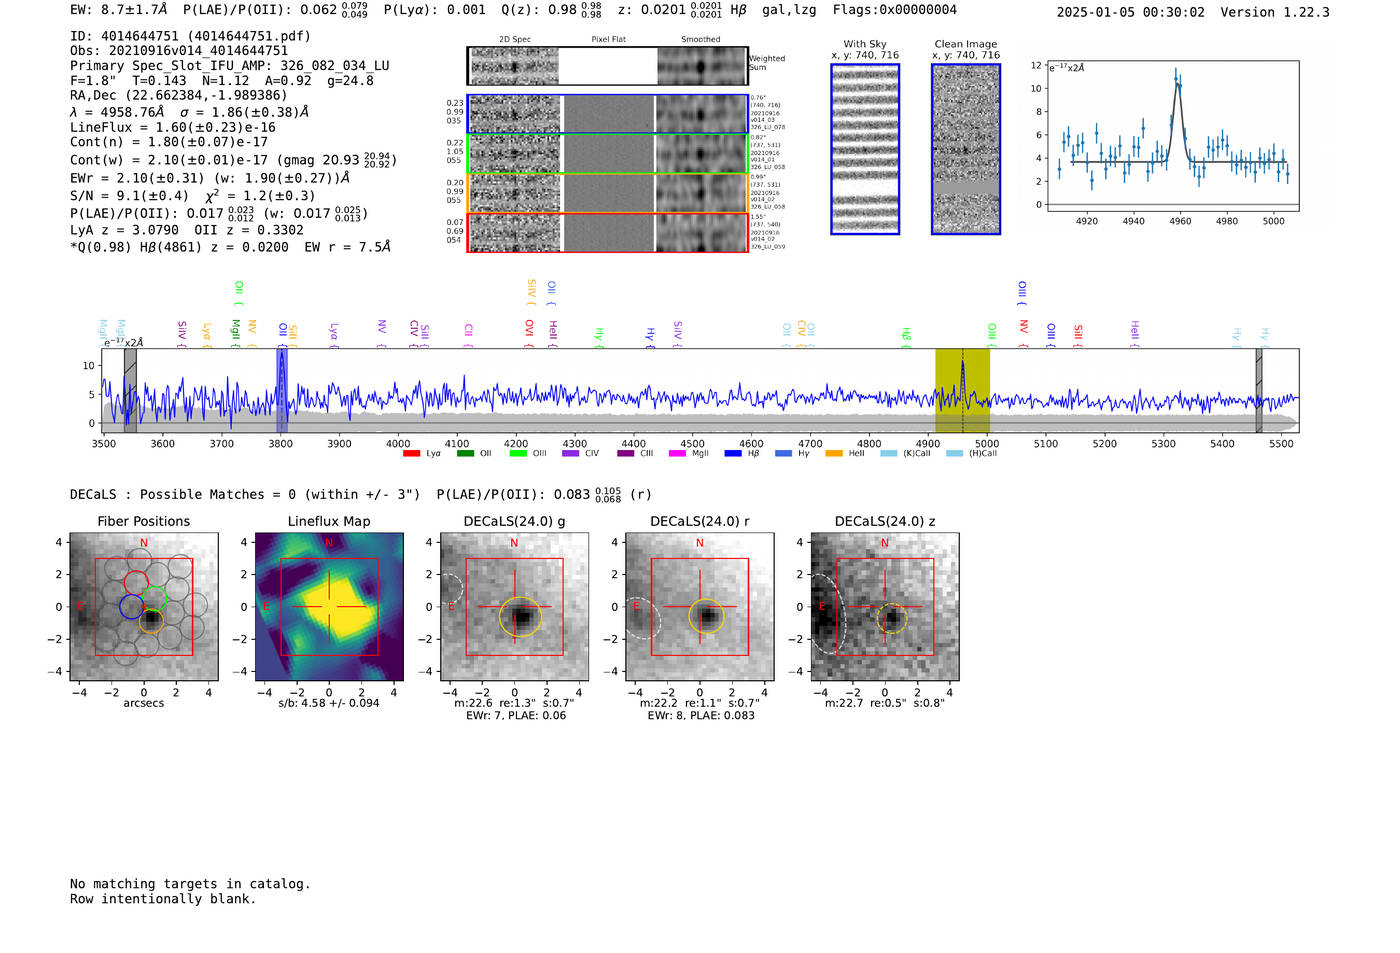Click the ID line '4014644751 (4014644751.pdf)'
The image size is (1400, 953).
tap(190, 36)
